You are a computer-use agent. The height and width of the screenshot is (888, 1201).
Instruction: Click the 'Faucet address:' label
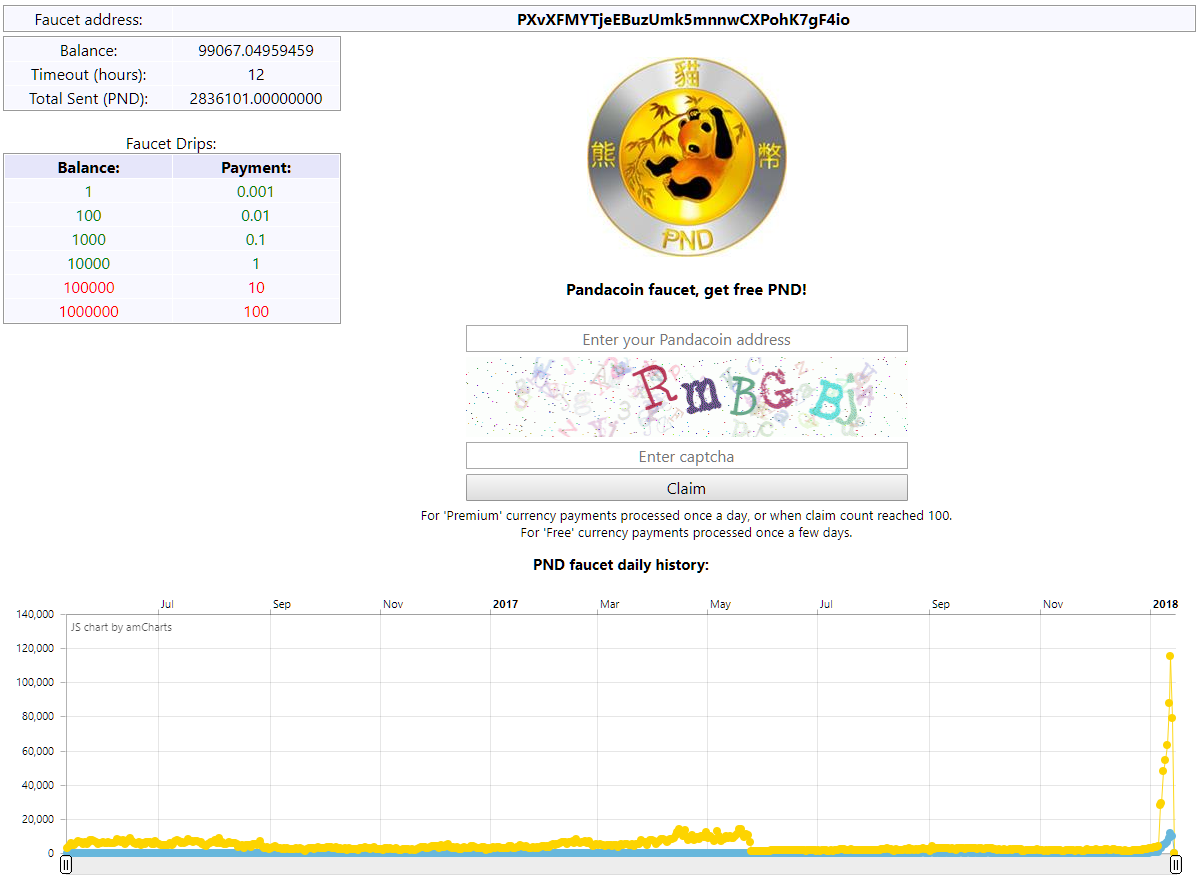(x=88, y=19)
